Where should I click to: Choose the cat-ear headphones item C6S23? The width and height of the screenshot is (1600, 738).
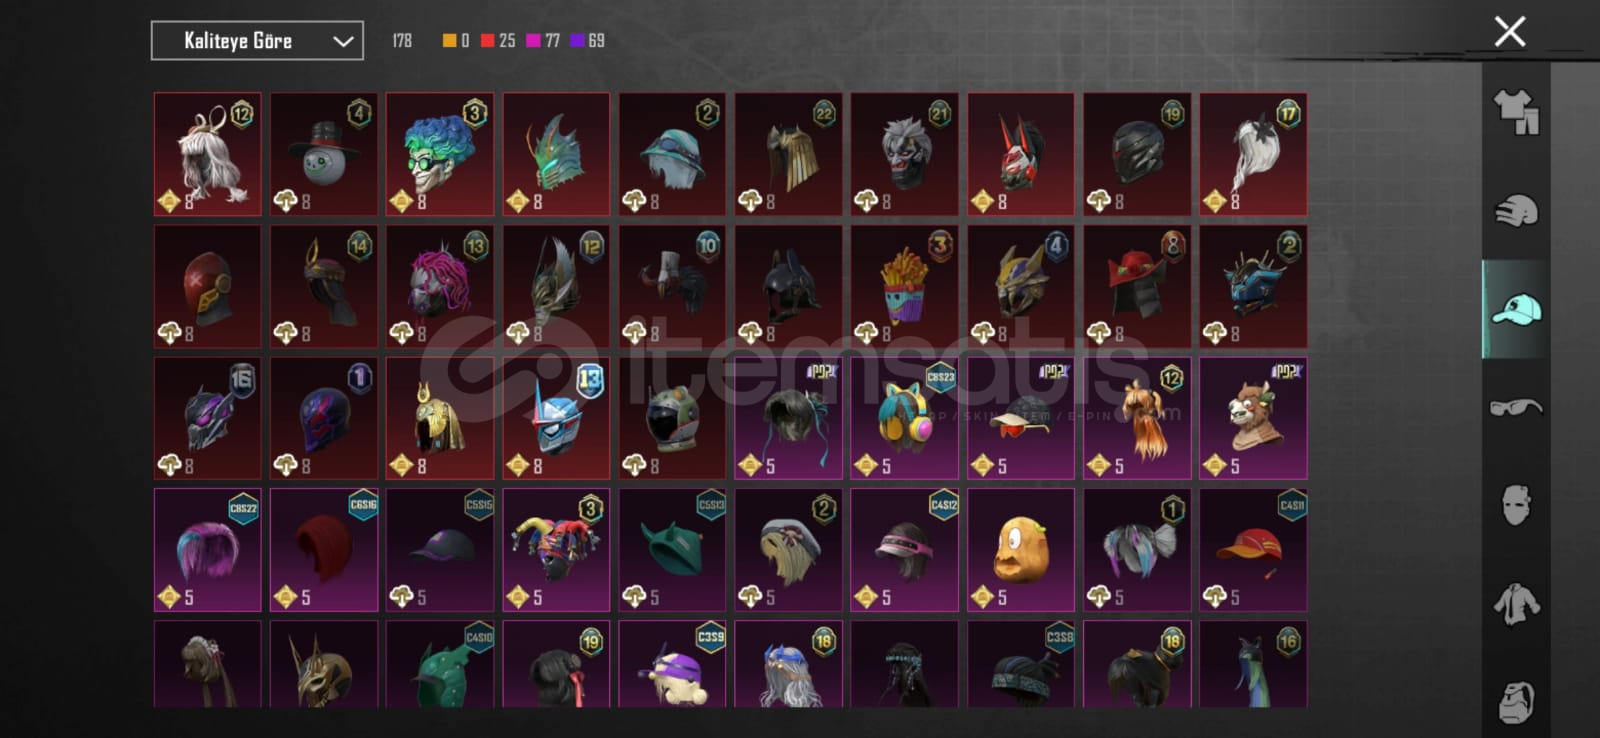pyautogui.click(x=904, y=418)
